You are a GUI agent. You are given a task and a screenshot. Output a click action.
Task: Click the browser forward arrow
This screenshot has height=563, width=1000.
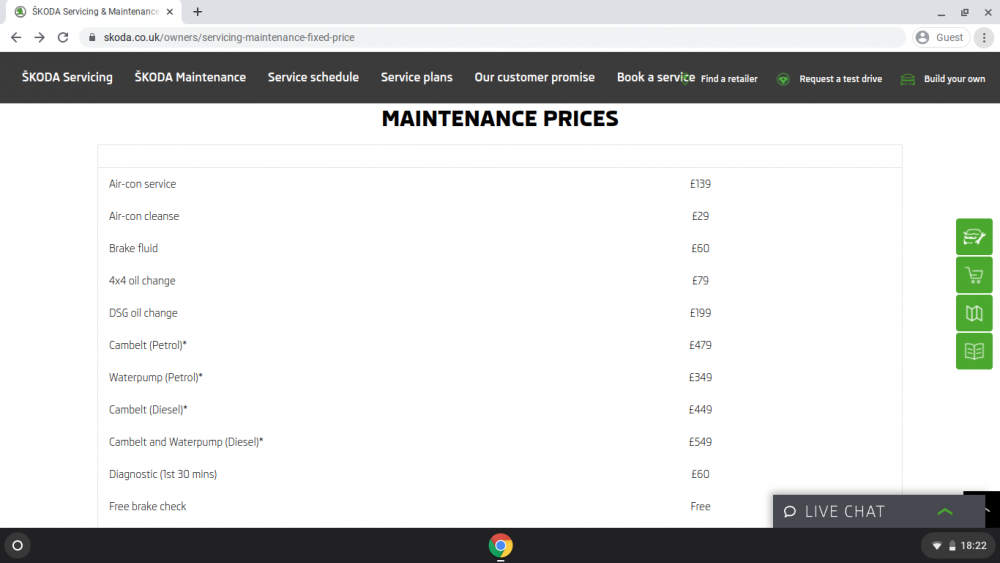click(40, 38)
